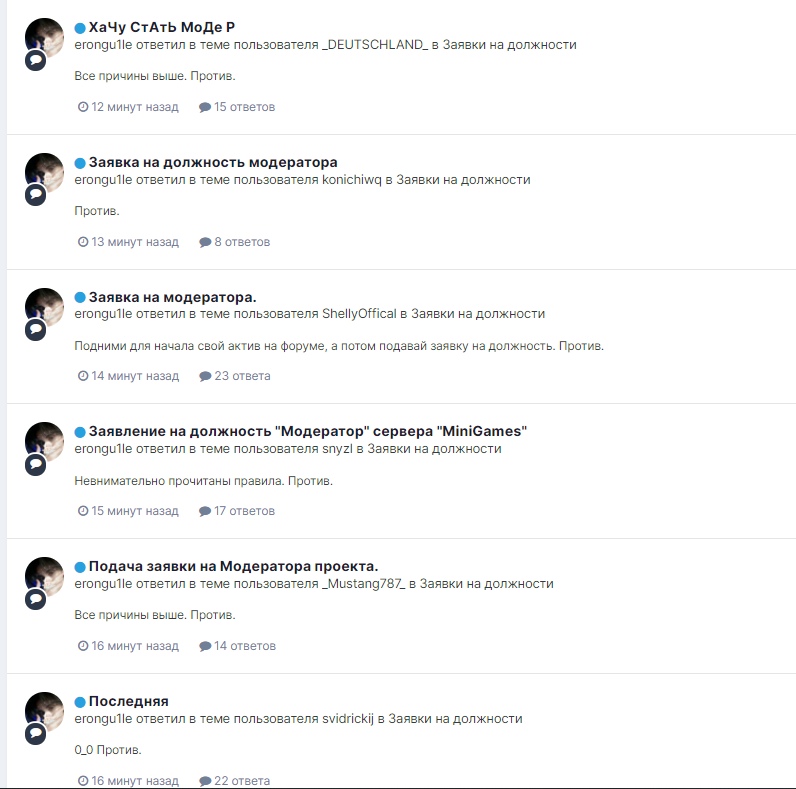Open "Заявки на должности" forum link in the snyzl entry

pyautogui.click(x=434, y=449)
